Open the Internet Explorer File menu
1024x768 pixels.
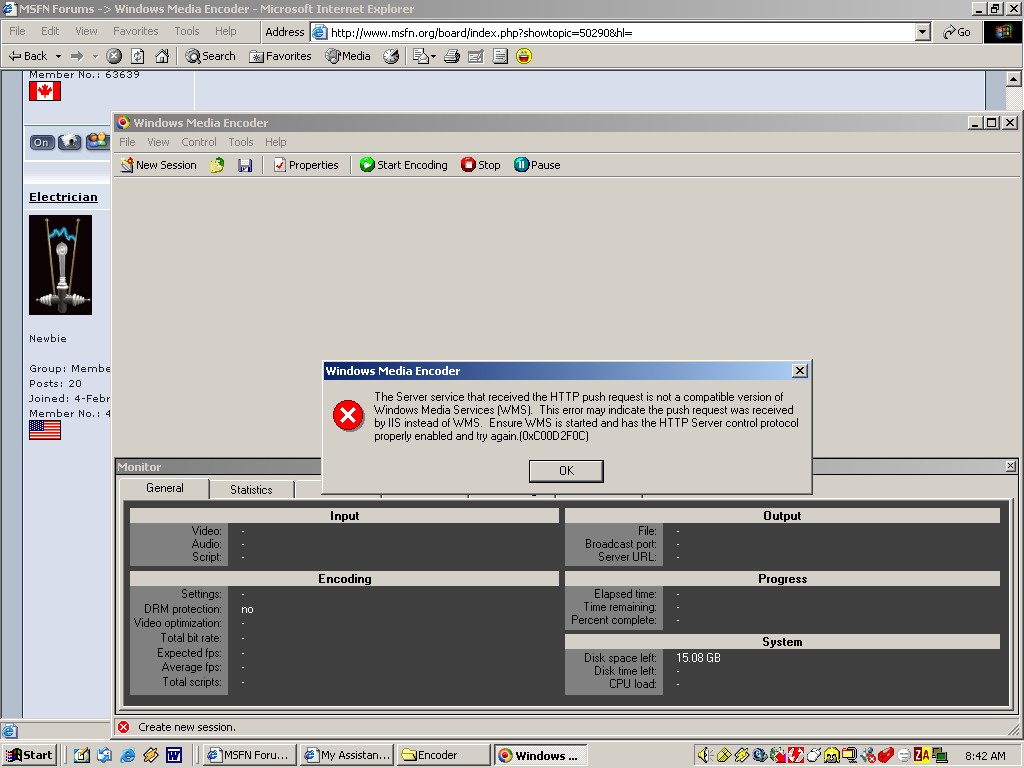[17, 31]
